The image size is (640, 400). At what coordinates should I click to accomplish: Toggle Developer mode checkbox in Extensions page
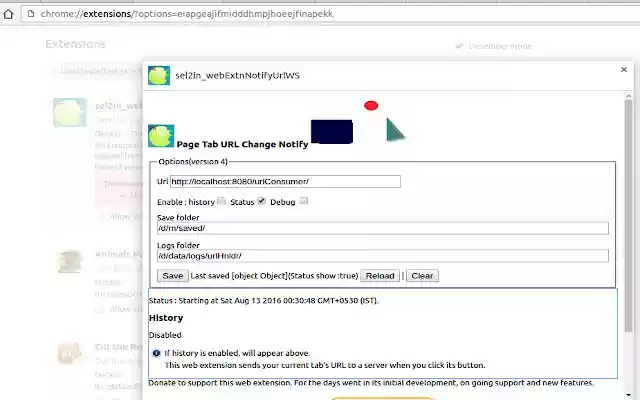point(459,46)
